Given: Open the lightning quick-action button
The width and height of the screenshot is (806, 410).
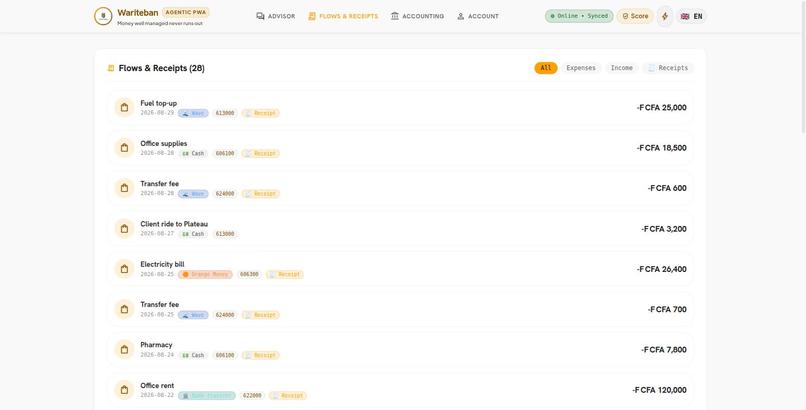Looking at the screenshot, I should (x=665, y=16).
